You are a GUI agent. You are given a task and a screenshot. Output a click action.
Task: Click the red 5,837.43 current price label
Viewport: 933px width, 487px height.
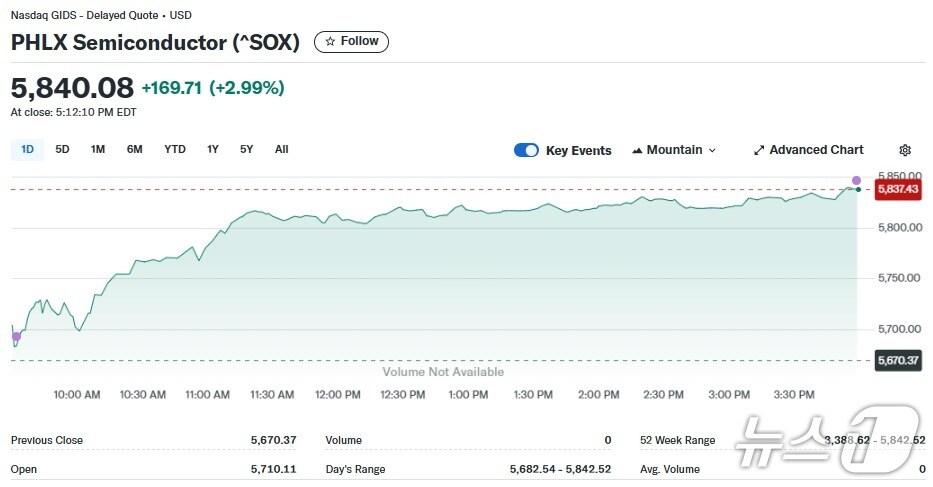pyautogui.click(x=898, y=189)
